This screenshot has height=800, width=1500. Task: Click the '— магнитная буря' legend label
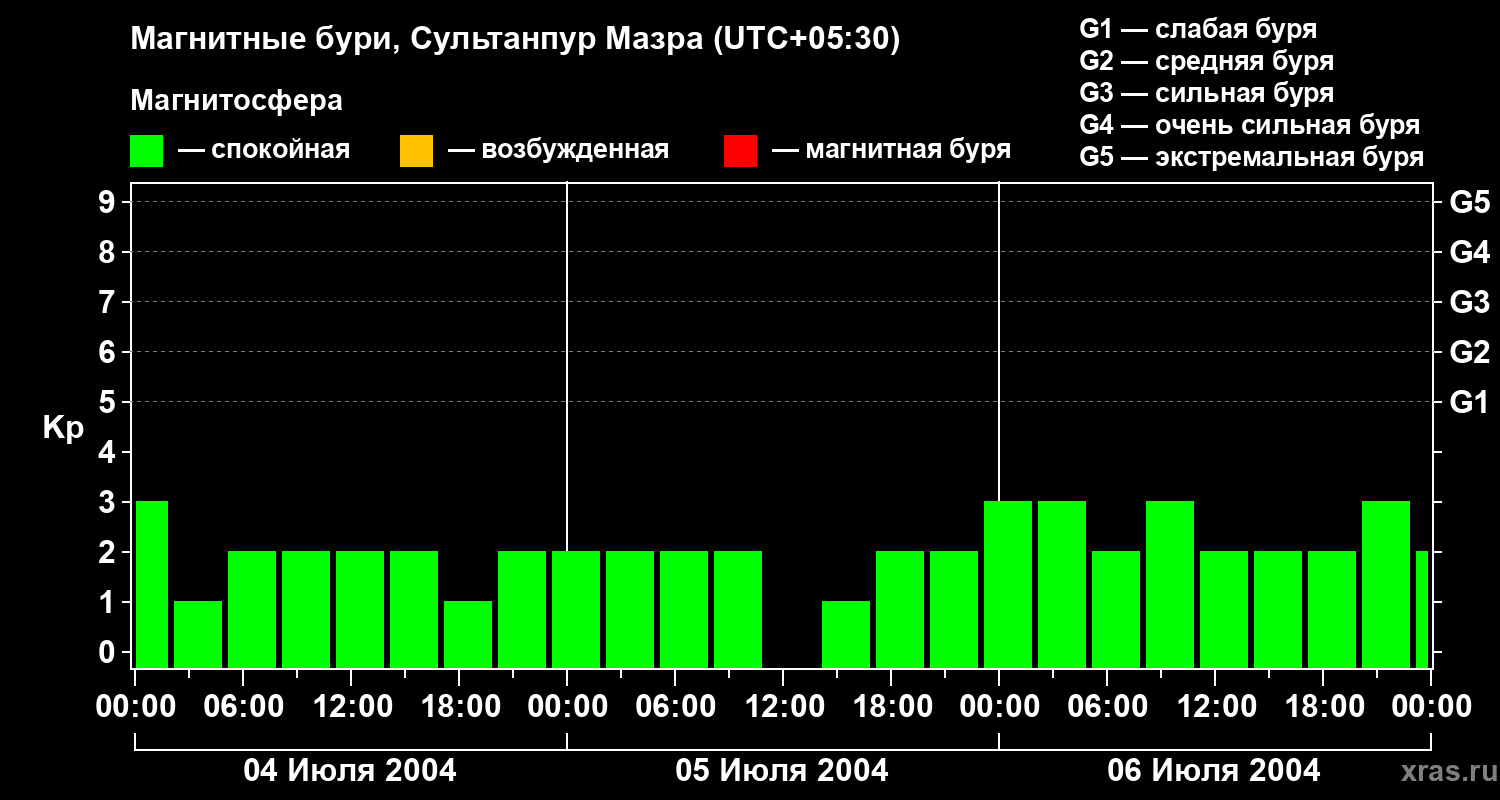coord(891,150)
